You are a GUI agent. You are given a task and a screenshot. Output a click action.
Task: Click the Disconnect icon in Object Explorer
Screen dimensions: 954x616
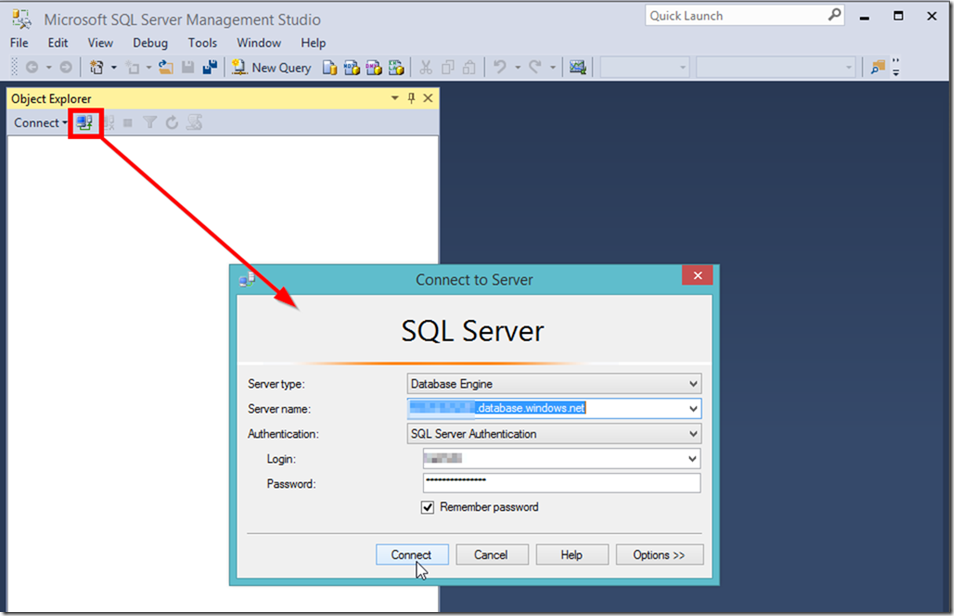pos(109,123)
